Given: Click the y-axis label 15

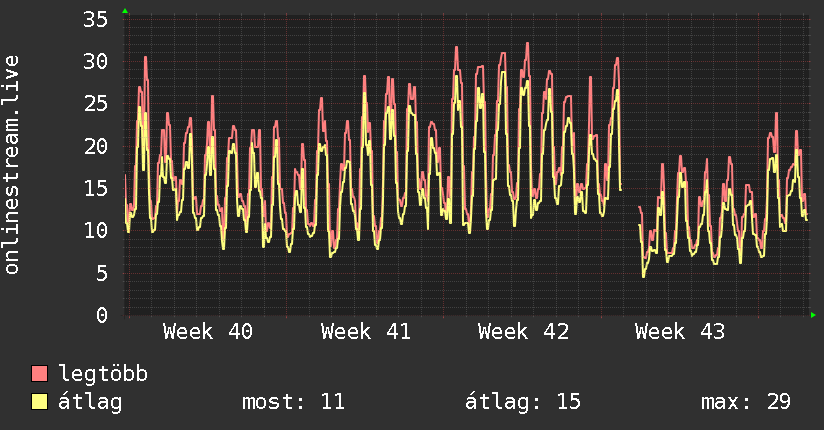Looking at the screenshot, I should (x=96, y=188).
